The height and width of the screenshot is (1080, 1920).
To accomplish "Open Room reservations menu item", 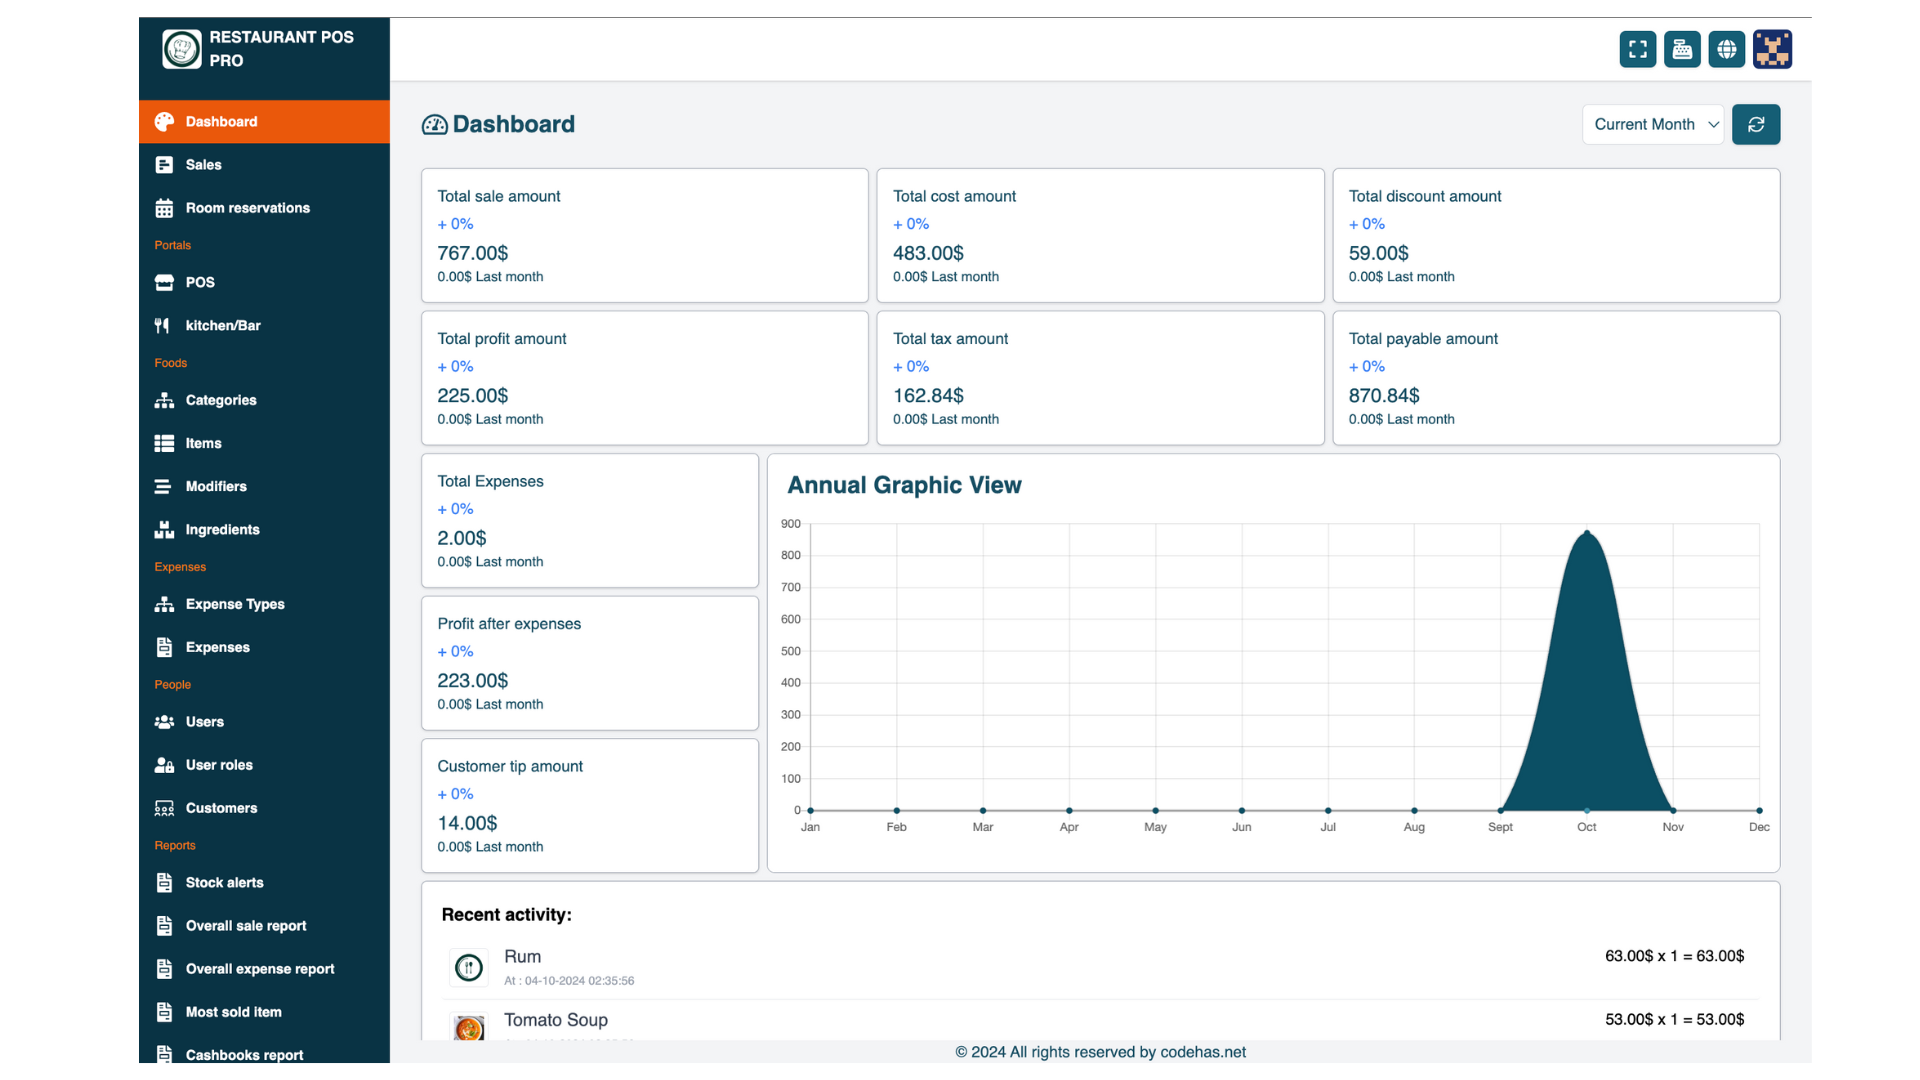I will click(x=247, y=208).
